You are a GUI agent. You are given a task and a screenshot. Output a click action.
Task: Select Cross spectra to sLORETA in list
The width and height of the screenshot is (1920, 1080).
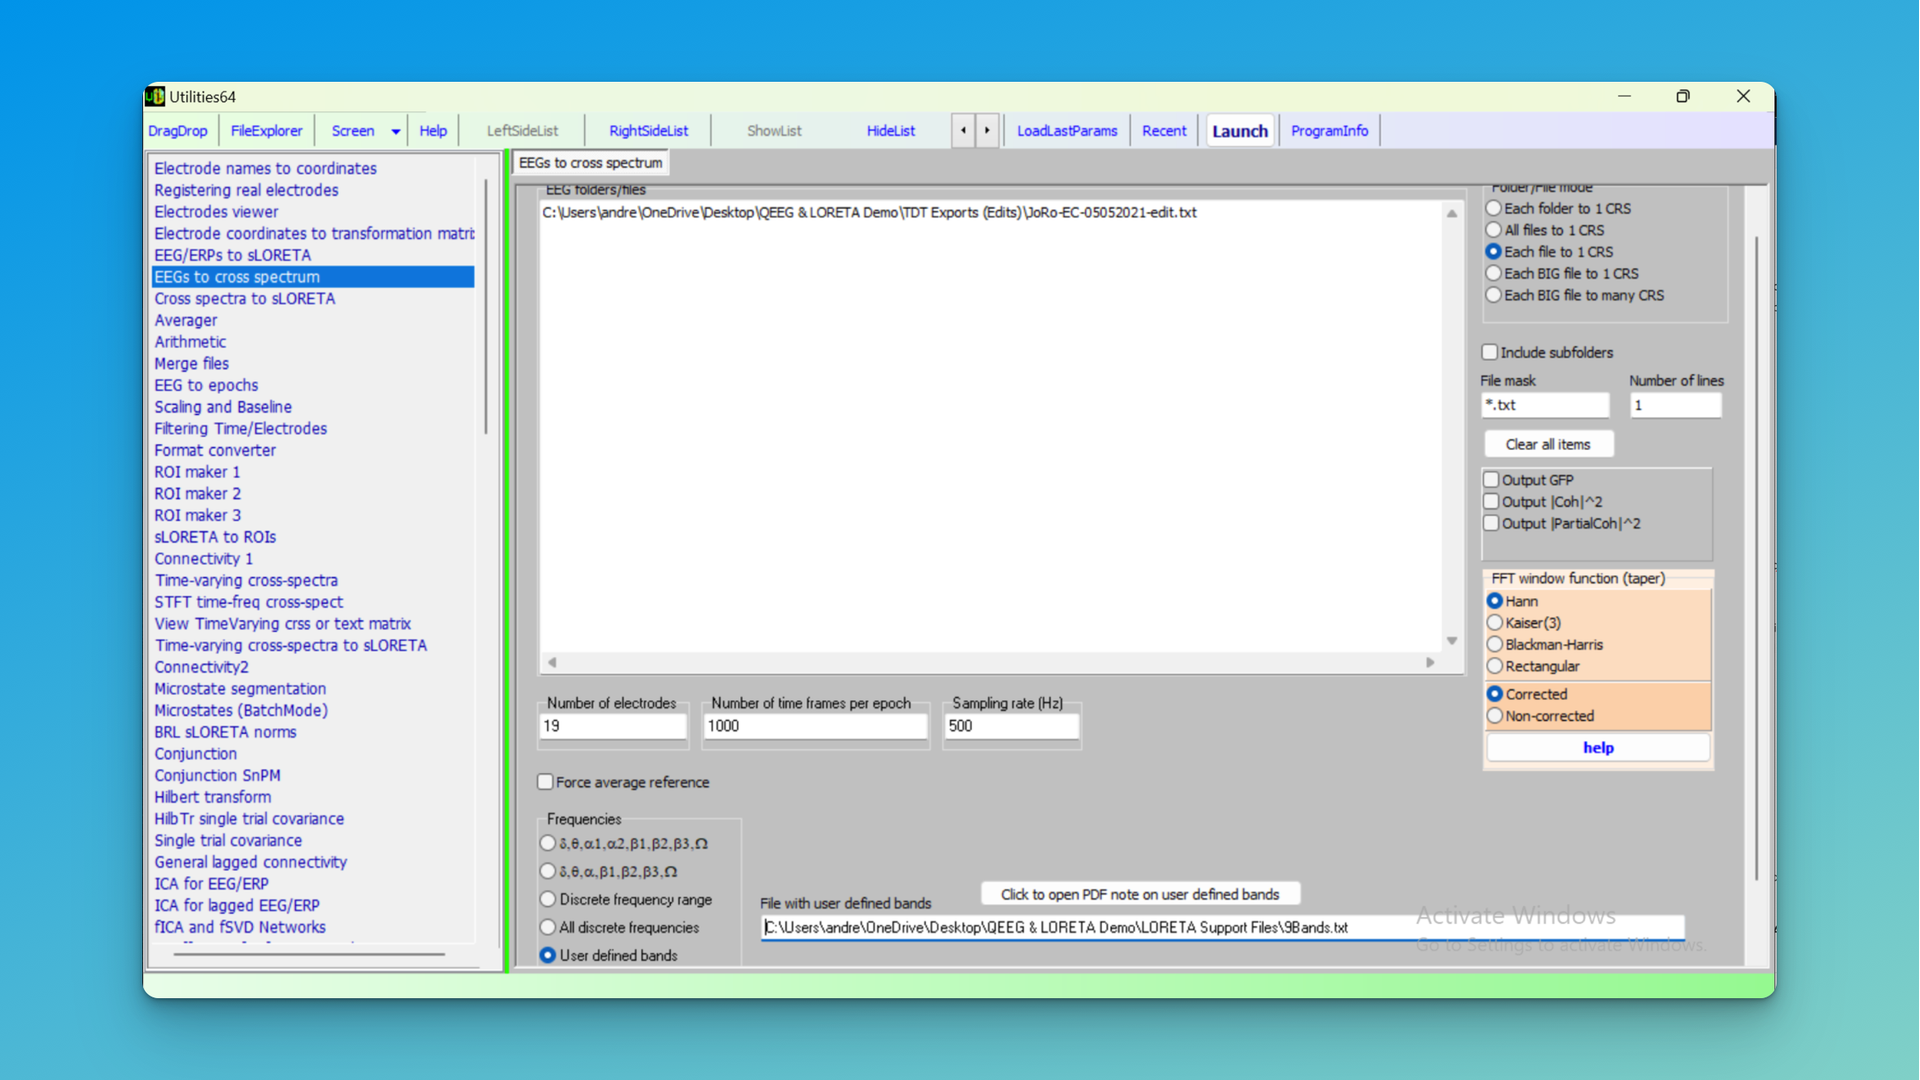[x=245, y=298]
